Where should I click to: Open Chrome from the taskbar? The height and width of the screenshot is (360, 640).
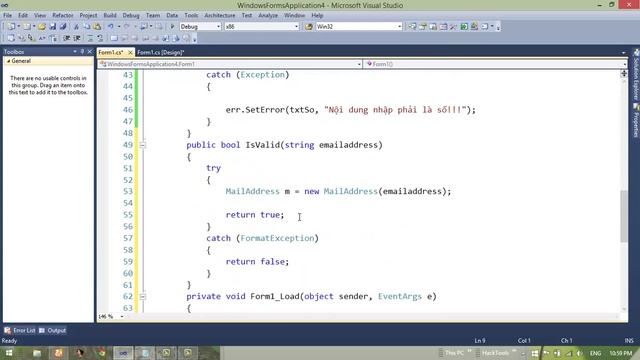[101, 353]
